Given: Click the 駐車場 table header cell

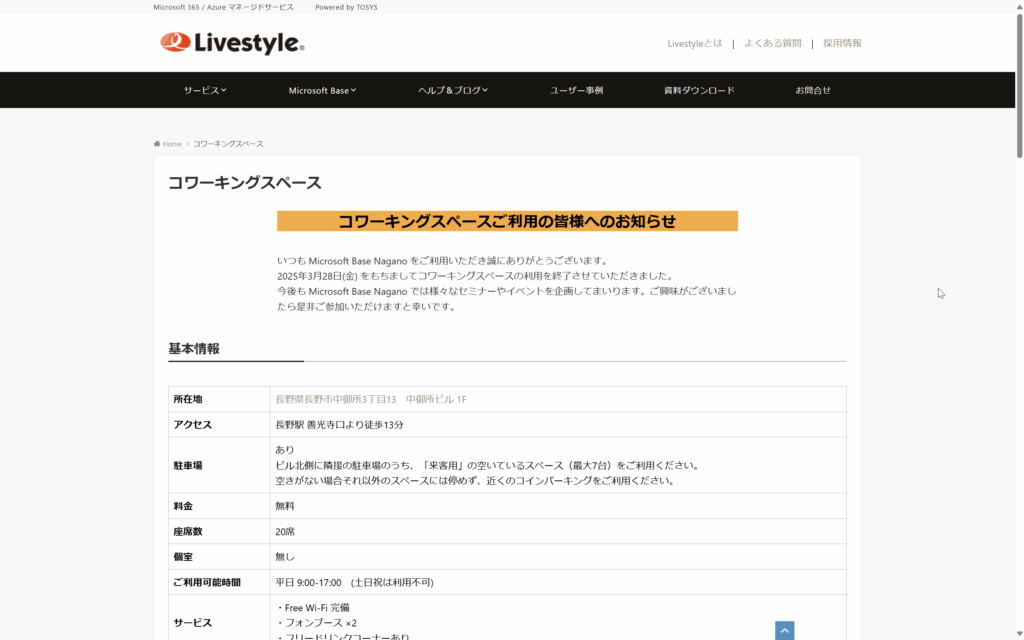Looking at the screenshot, I should point(219,465).
